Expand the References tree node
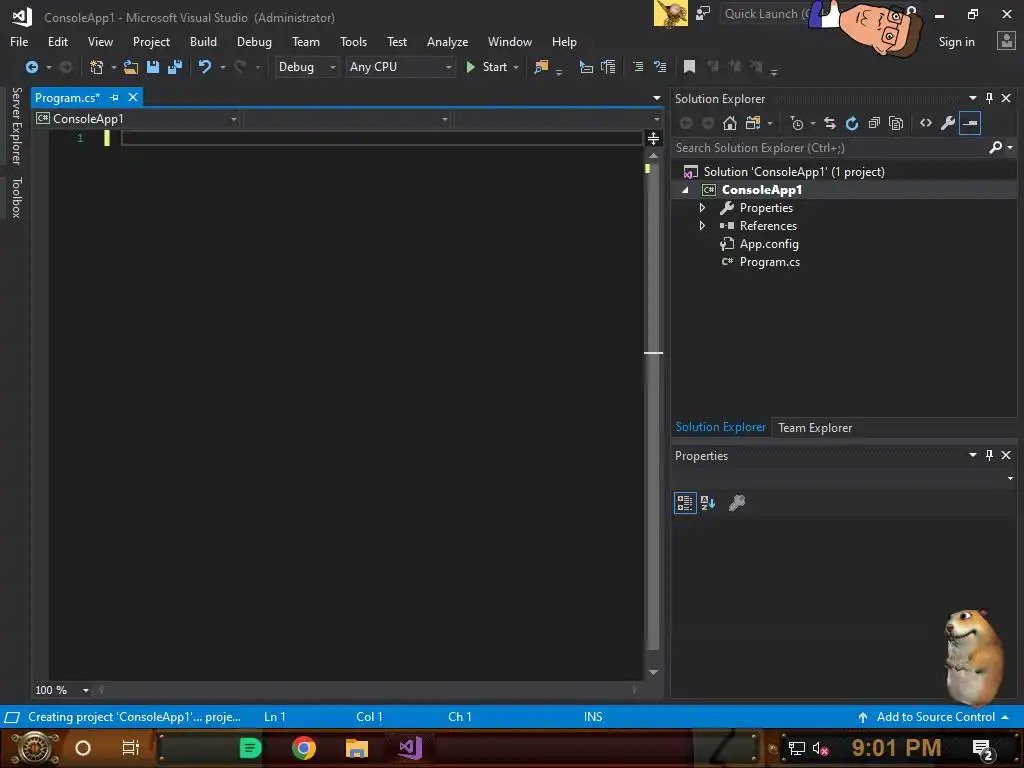This screenshot has height=768, width=1024. point(702,225)
